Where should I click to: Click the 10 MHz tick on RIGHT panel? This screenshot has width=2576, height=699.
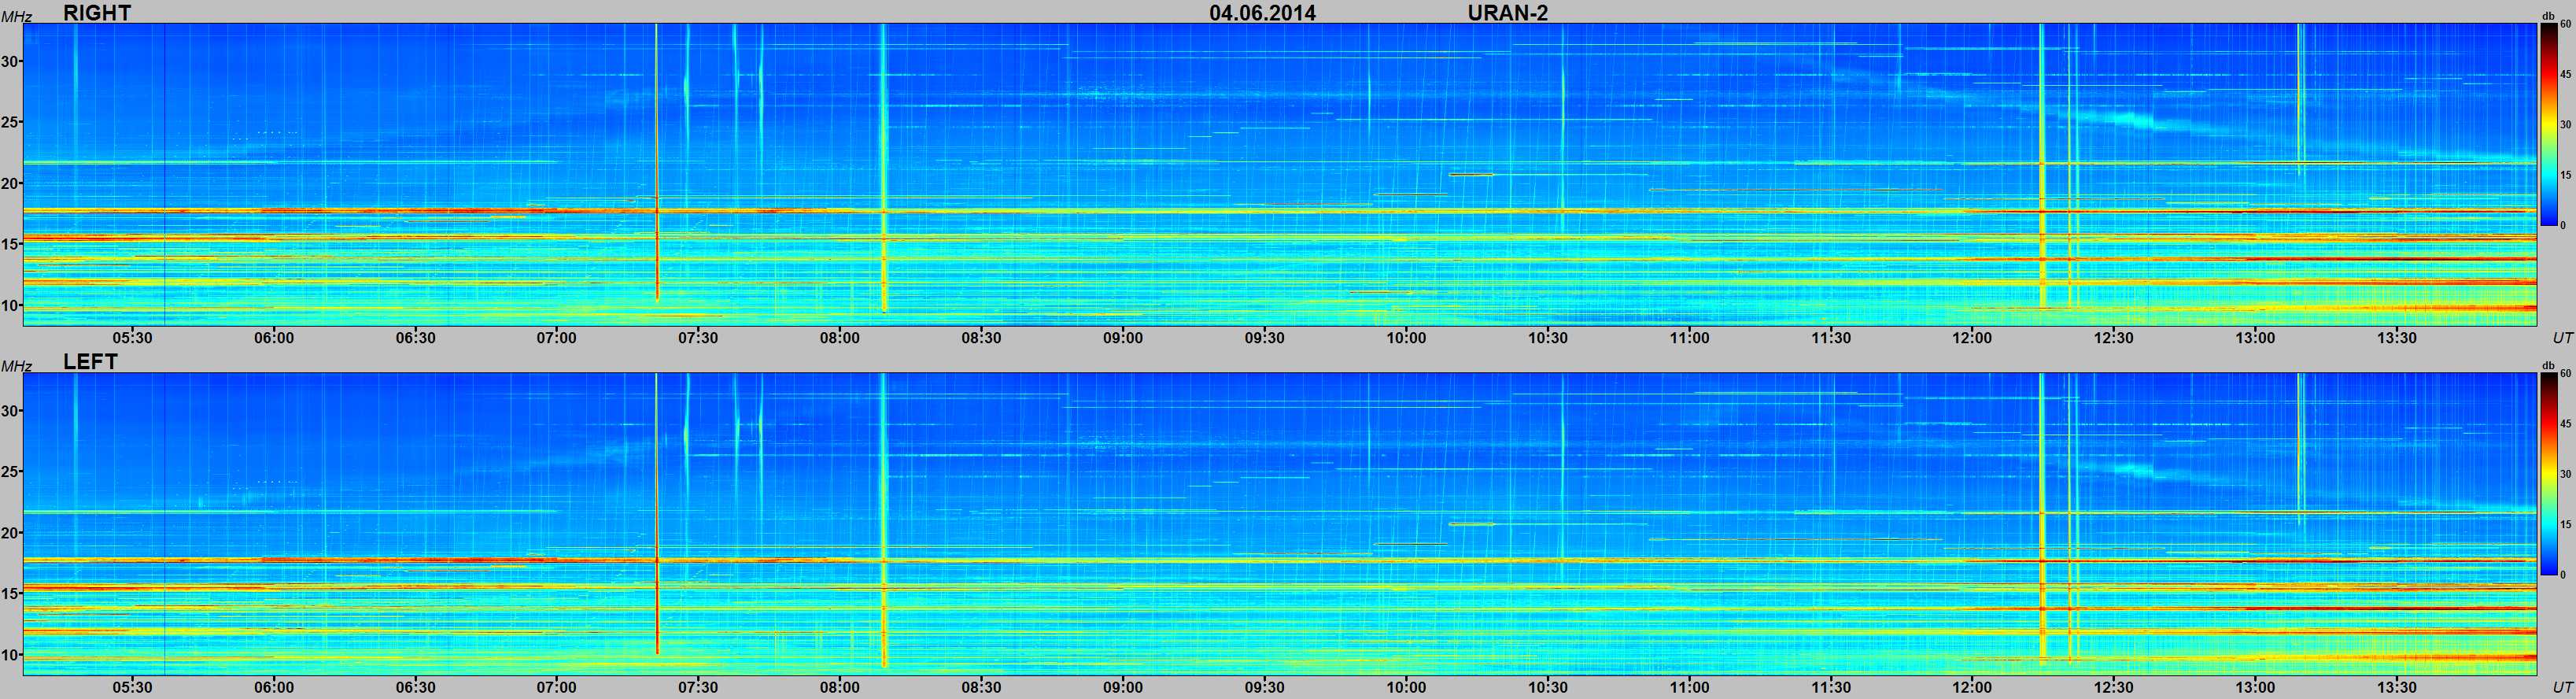[x=10, y=305]
